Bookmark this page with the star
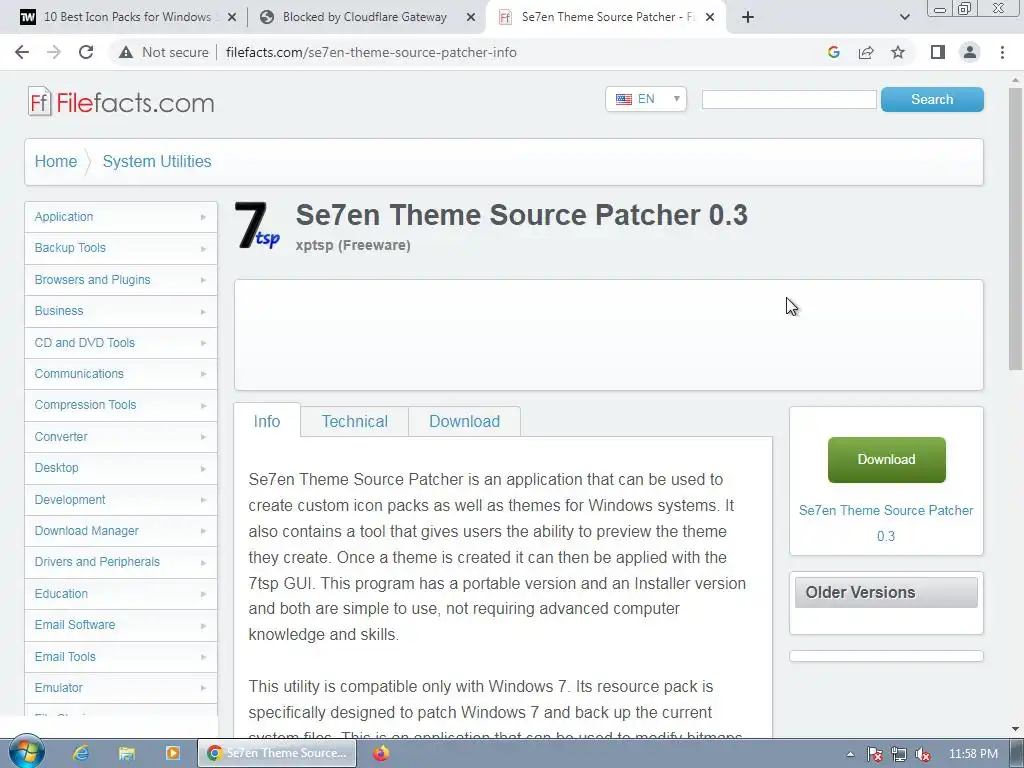 898,52
